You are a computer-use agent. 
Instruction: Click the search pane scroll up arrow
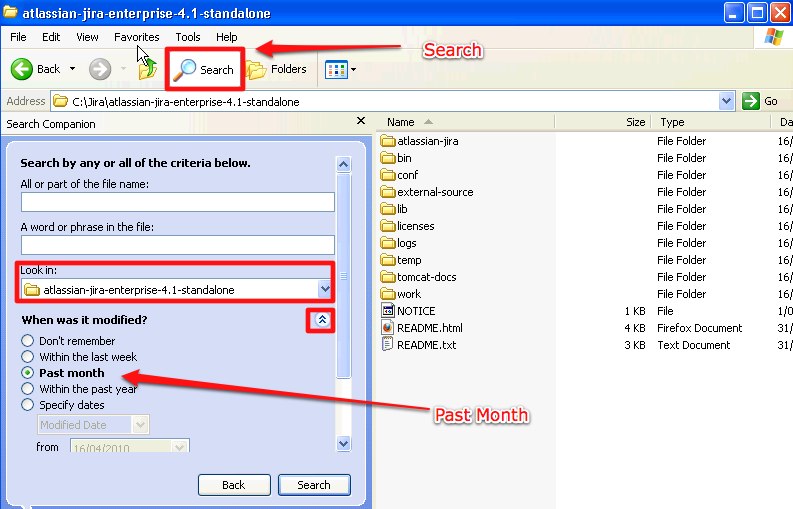tap(343, 164)
